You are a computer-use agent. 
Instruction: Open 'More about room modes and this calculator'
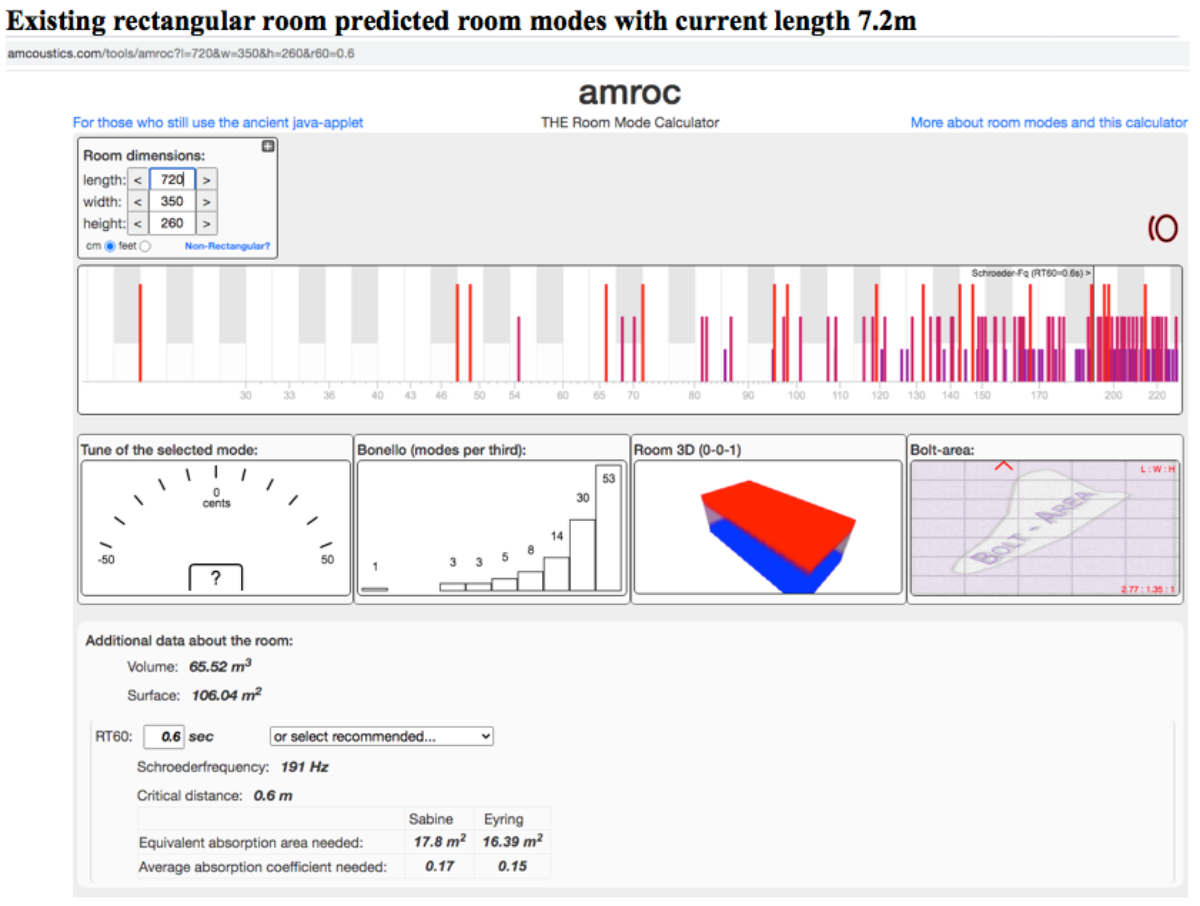(1048, 123)
